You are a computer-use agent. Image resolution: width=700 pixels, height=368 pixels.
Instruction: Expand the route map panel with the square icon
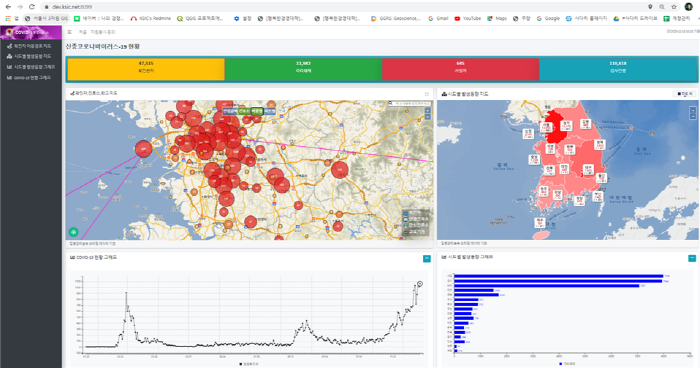point(427,94)
